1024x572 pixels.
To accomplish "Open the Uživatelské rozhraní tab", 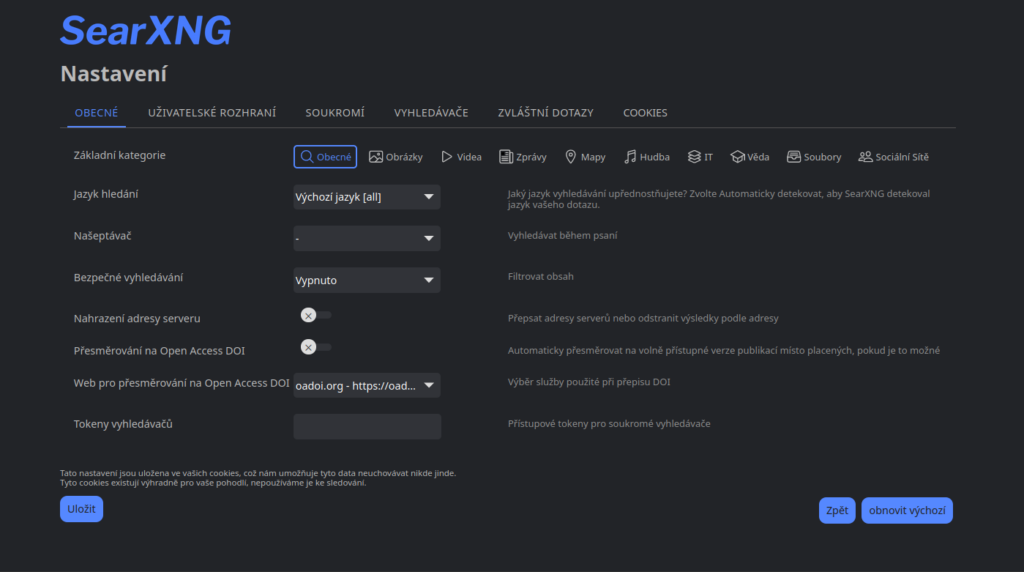I will point(212,113).
